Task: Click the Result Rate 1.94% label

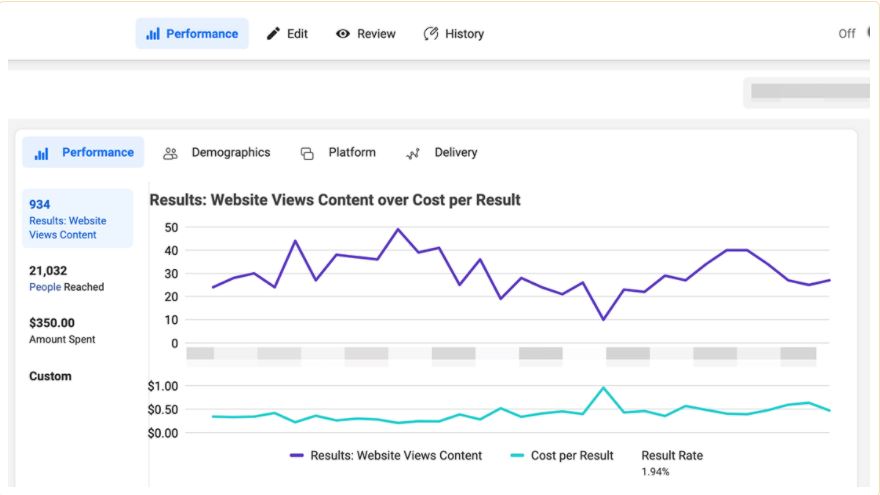Action: point(671,461)
